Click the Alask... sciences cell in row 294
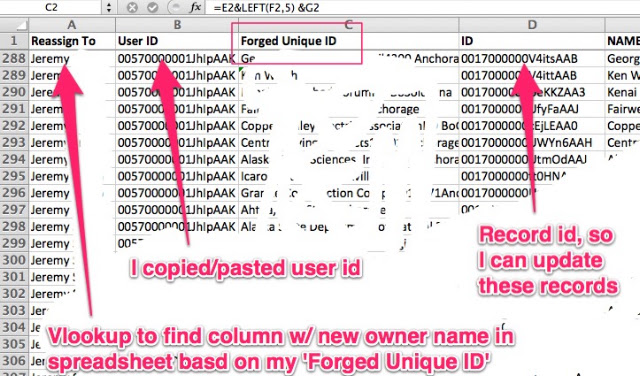 [x=349, y=159]
